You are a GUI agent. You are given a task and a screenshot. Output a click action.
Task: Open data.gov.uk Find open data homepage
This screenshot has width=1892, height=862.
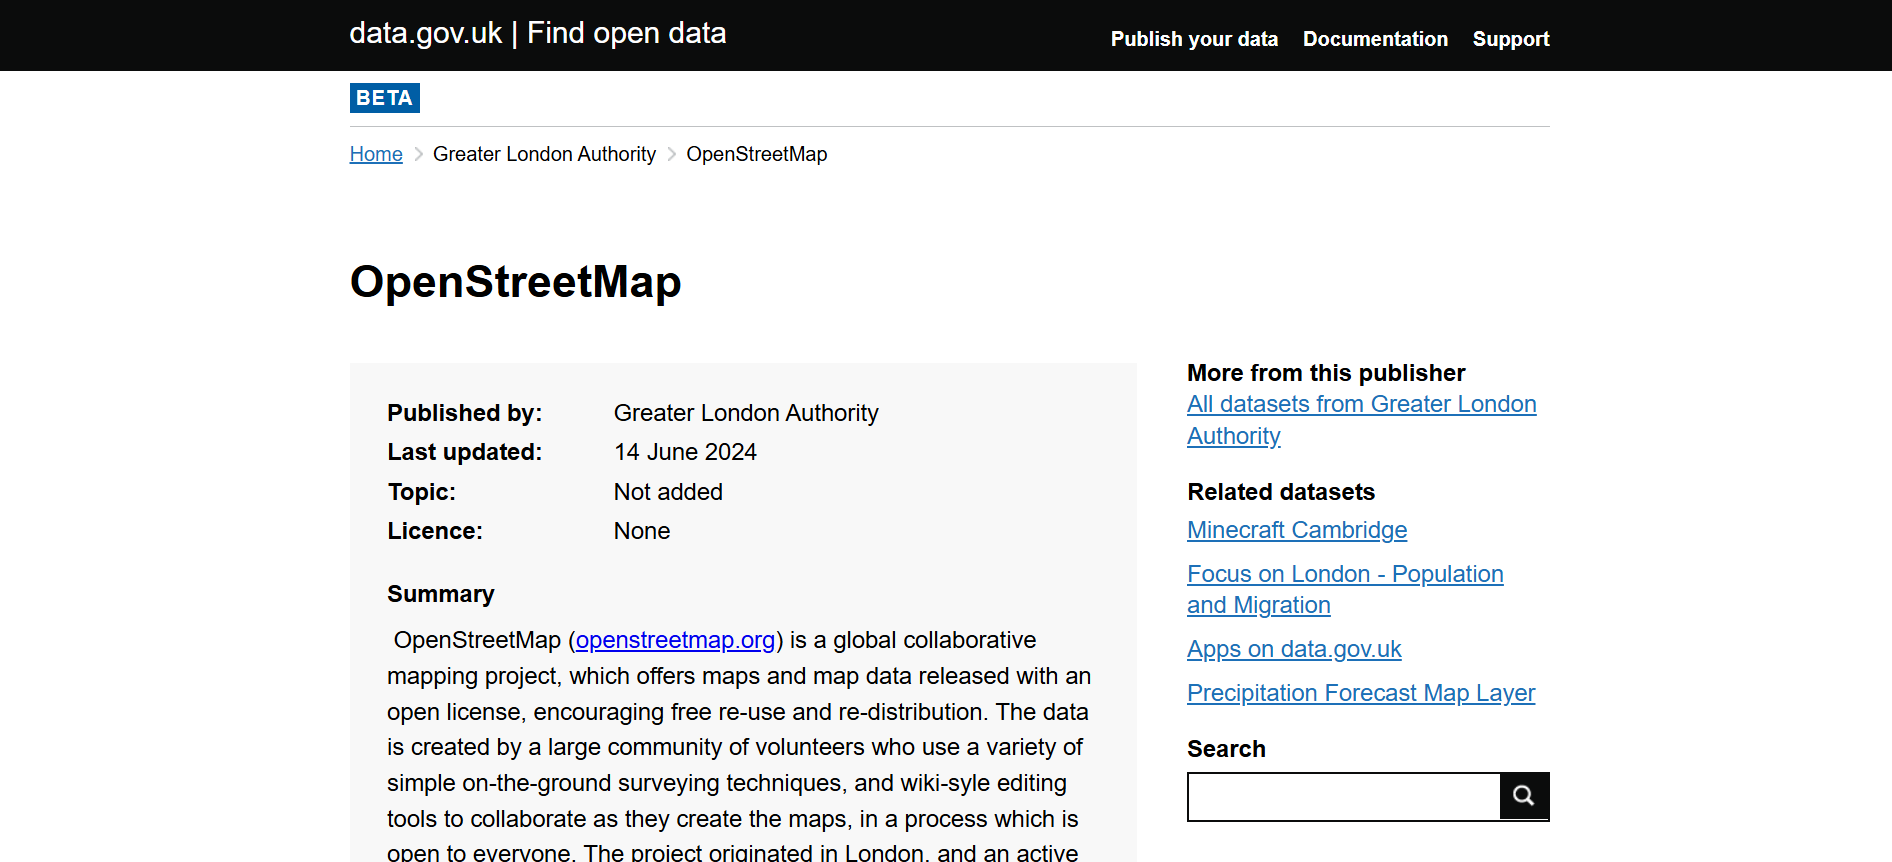click(538, 34)
